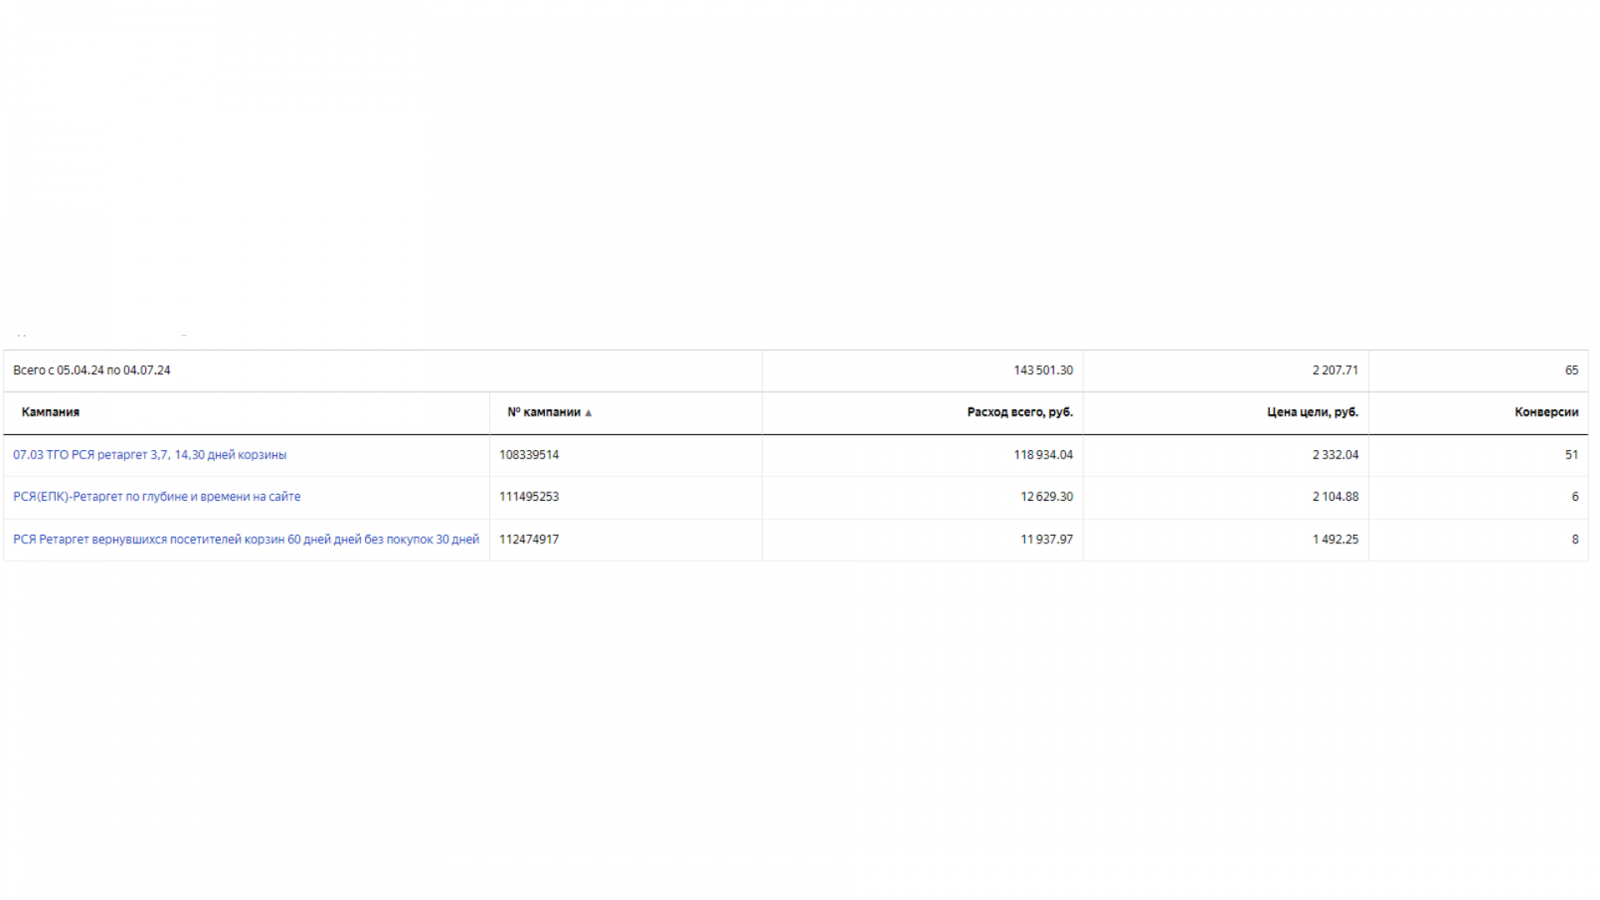Click goal price value 1 492.25
The width and height of the screenshot is (1600, 900).
(x=1335, y=540)
